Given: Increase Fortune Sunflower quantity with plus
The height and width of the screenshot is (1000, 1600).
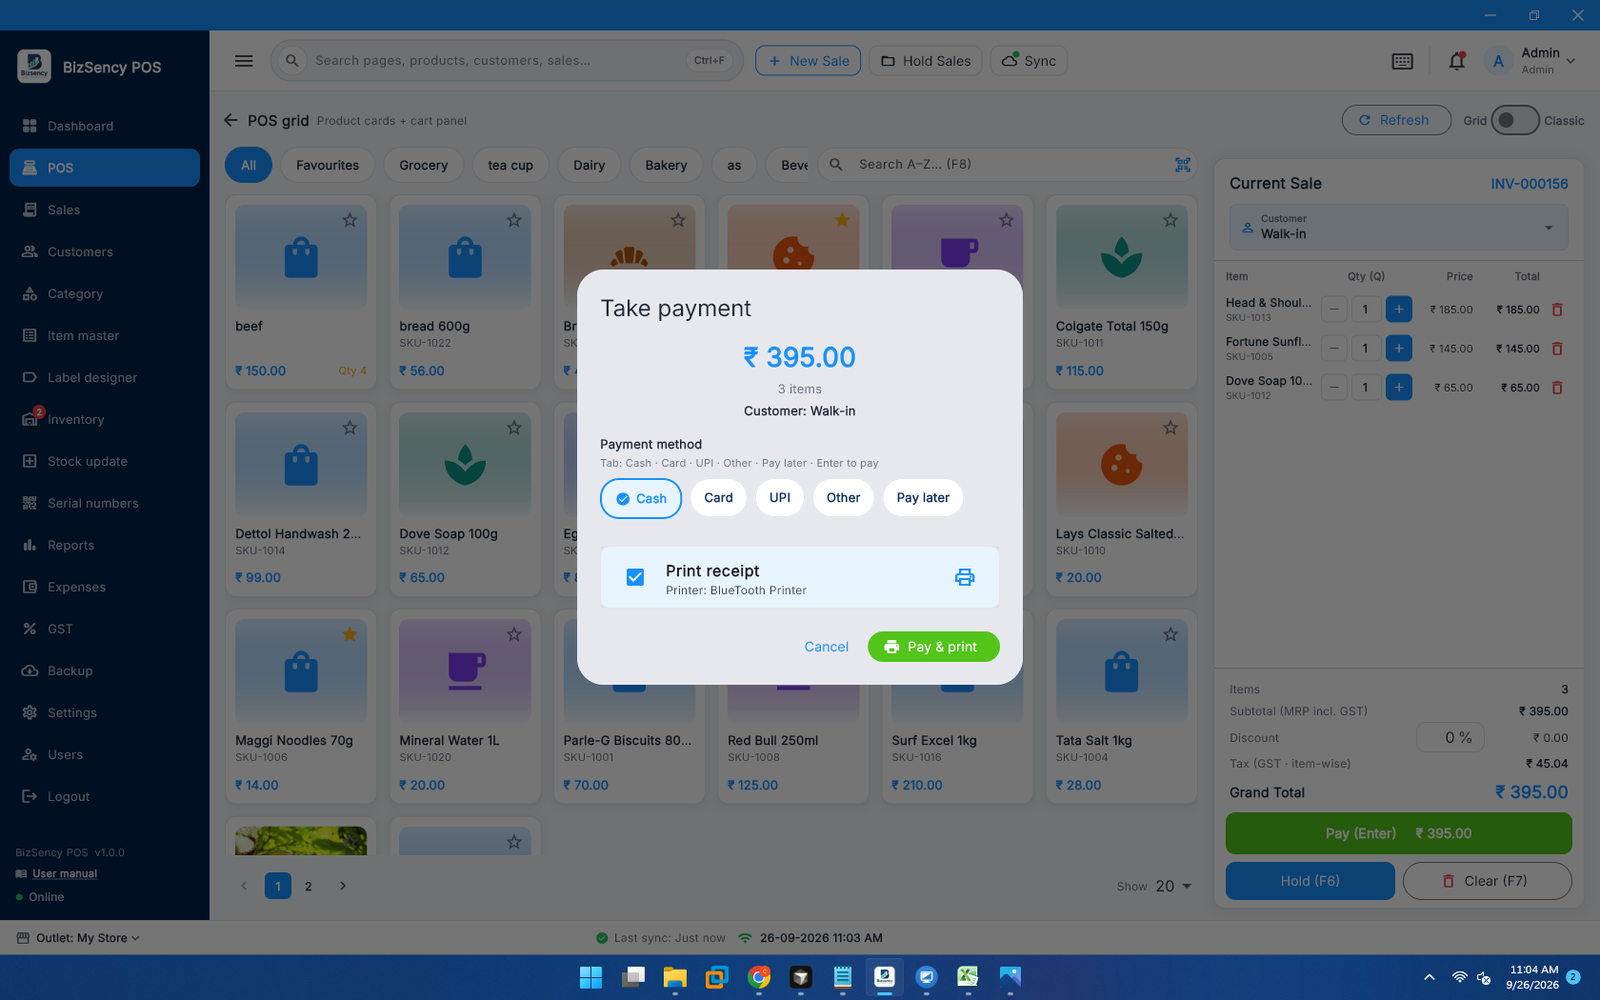Looking at the screenshot, I should [1399, 348].
